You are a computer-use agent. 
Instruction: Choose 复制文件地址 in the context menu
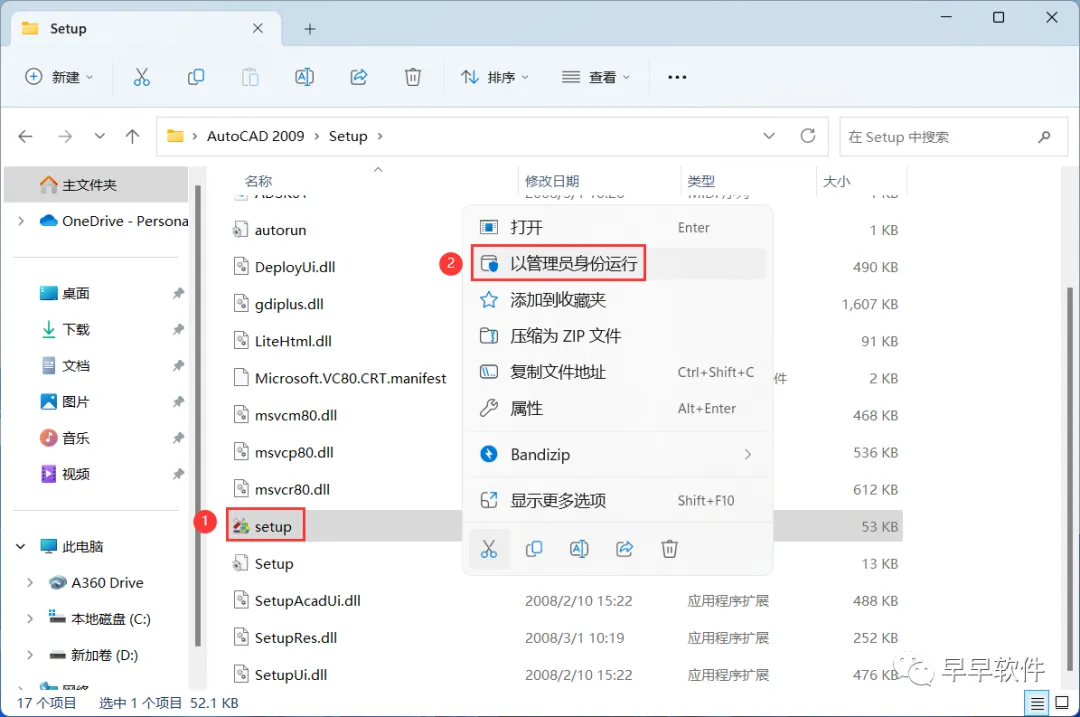coord(618,373)
